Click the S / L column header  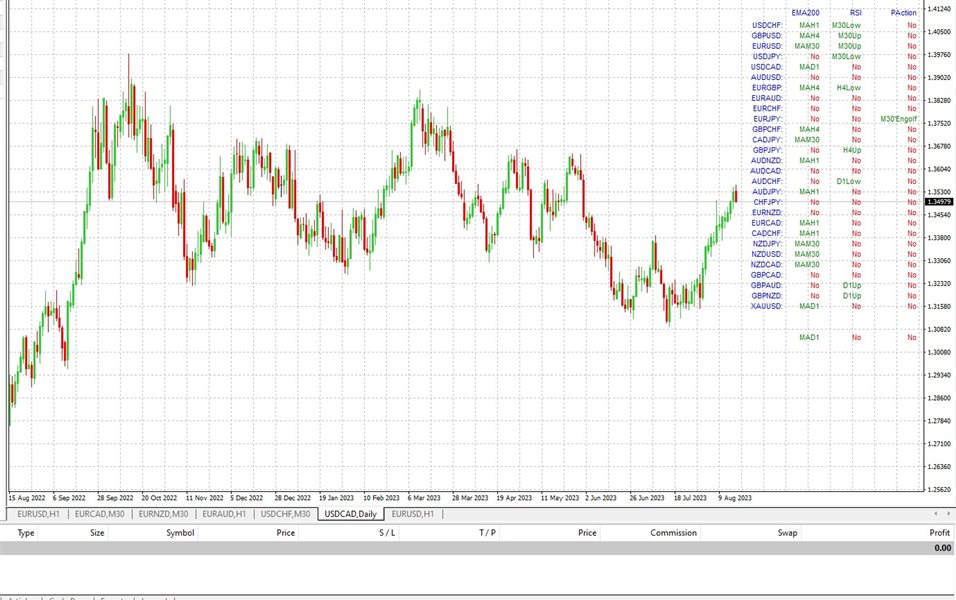[x=386, y=533]
